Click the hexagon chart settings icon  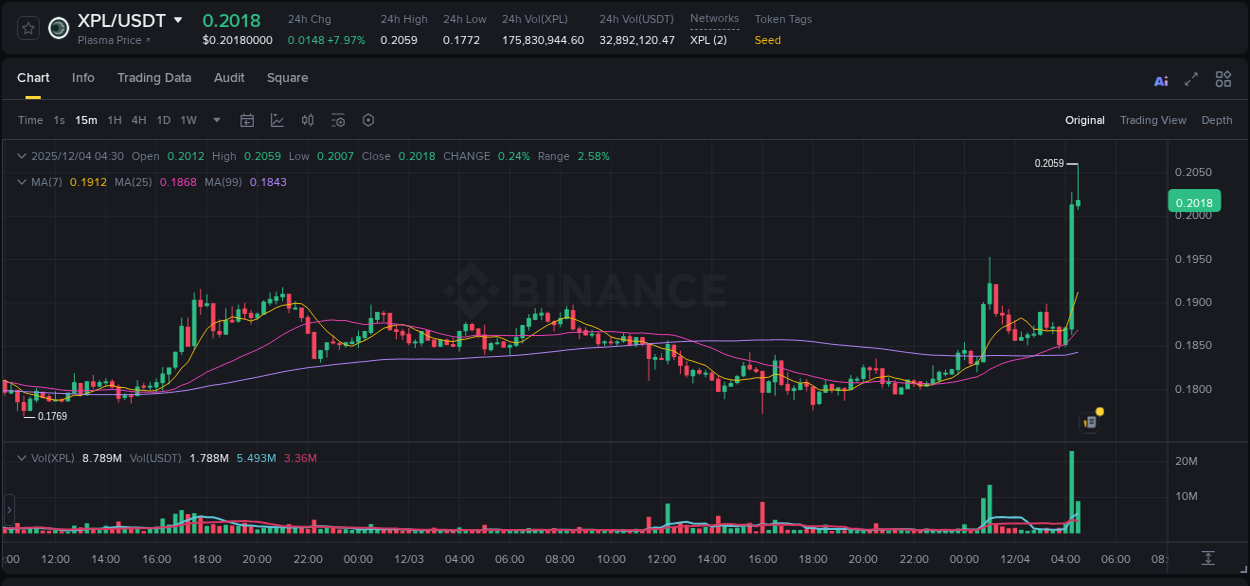coord(368,120)
